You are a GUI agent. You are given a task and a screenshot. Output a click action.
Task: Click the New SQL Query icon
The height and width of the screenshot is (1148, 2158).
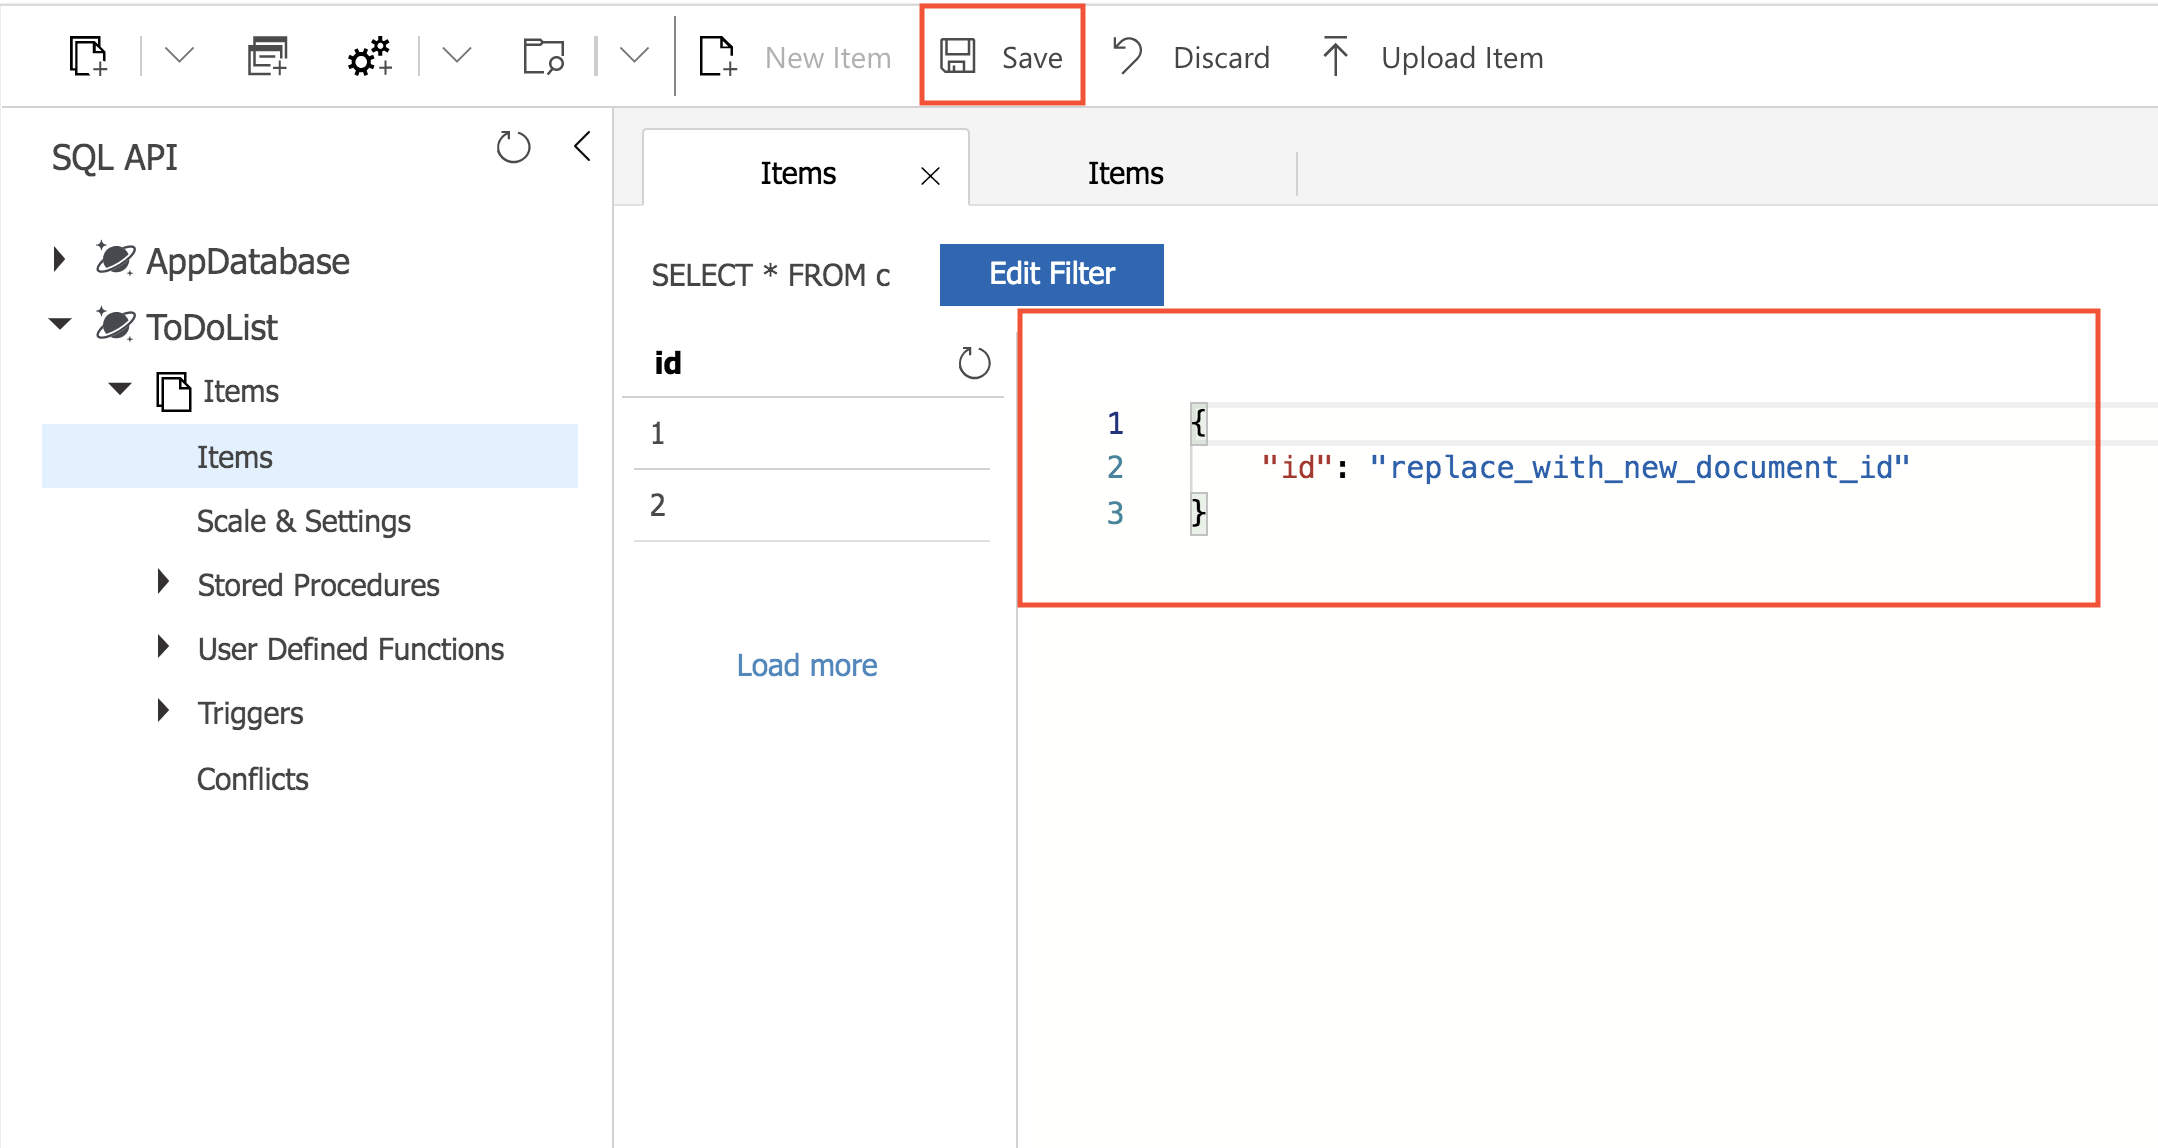(x=267, y=56)
